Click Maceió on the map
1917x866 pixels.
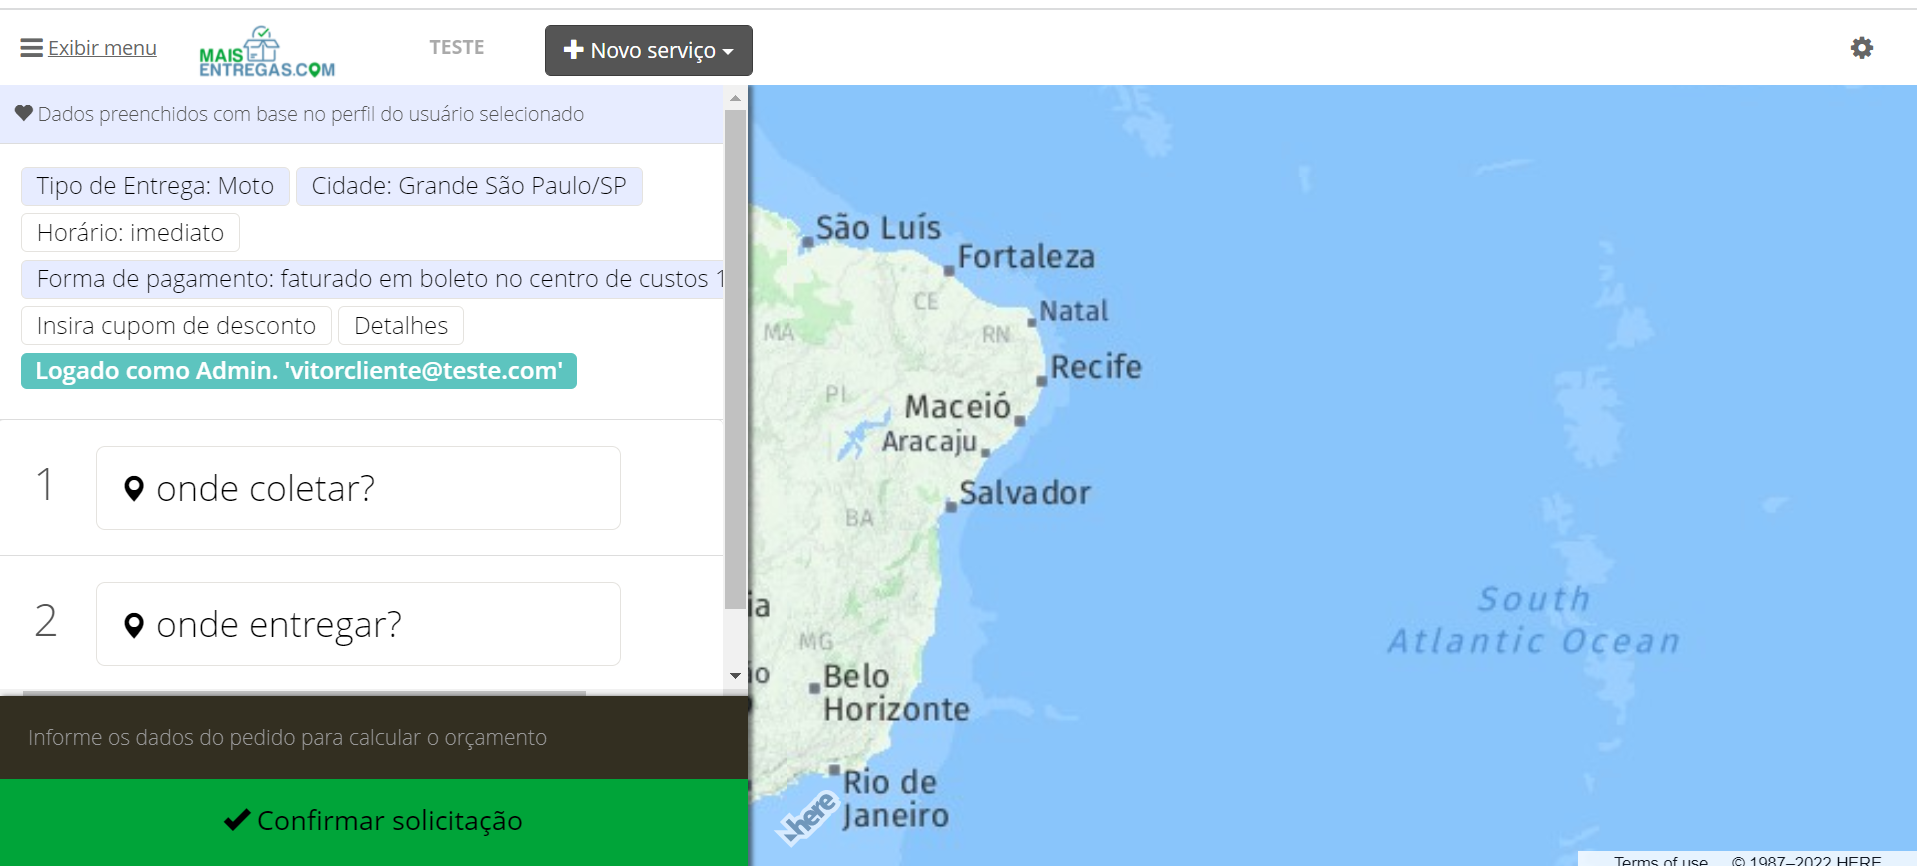(958, 407)
